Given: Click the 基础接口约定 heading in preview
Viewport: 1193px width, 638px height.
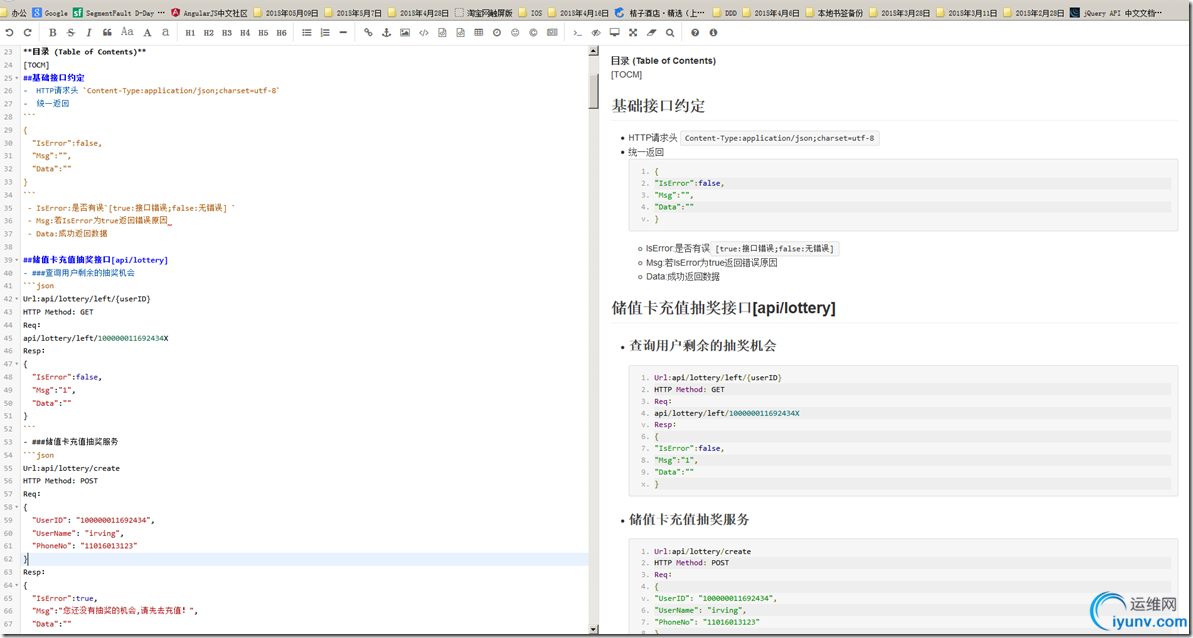Looking at the screenshot, I should 658,106.
